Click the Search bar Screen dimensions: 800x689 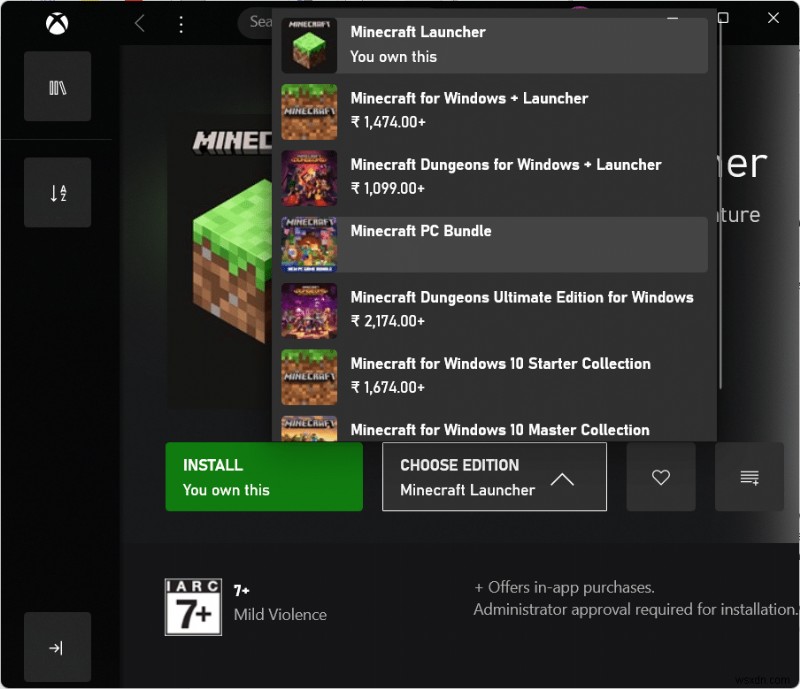click(262, 22)
